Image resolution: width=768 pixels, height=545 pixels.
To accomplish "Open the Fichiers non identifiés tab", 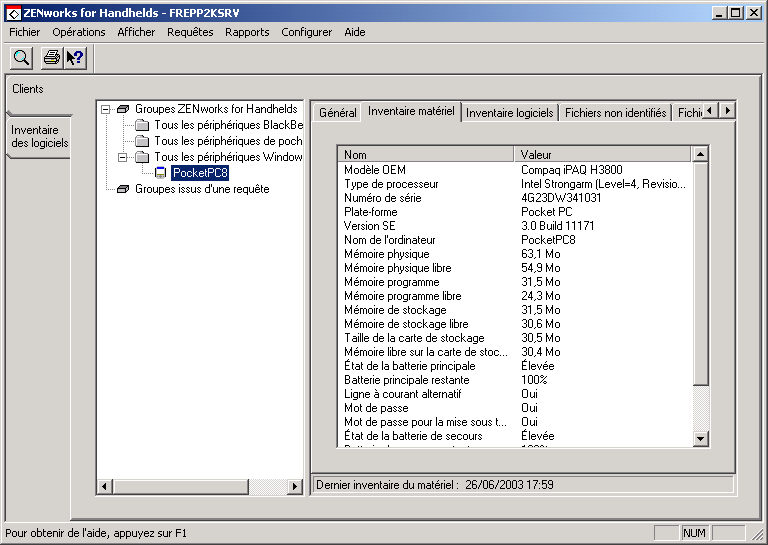I will tap(615, 113).
